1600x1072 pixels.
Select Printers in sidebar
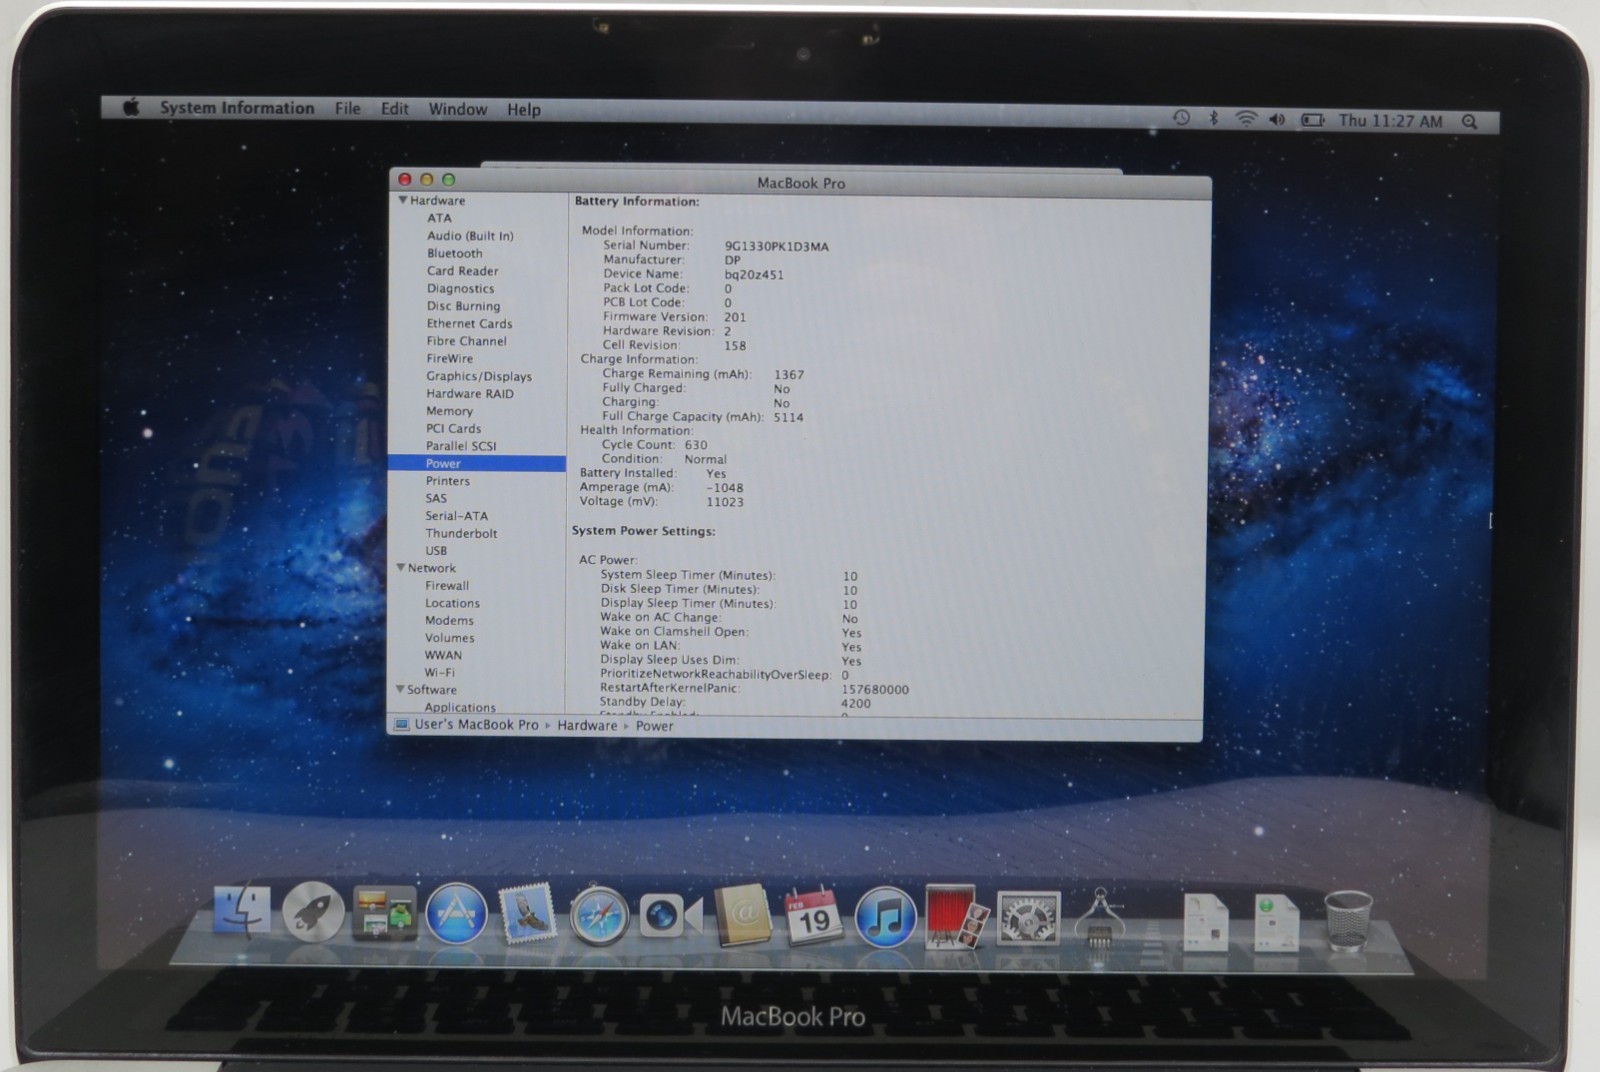pos(447,481)
